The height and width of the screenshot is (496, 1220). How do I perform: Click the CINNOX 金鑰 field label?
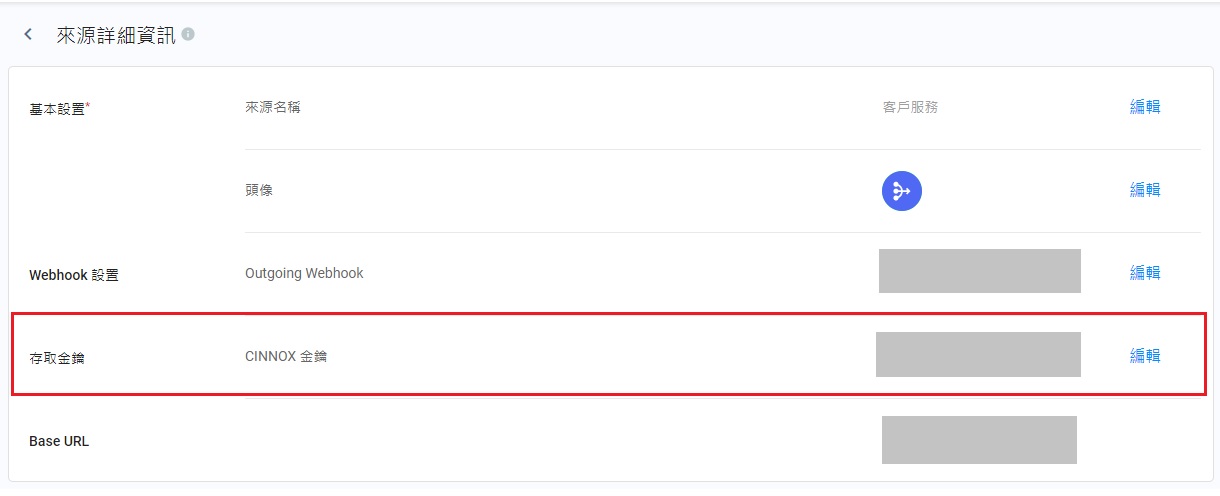(x=286, y=356)
